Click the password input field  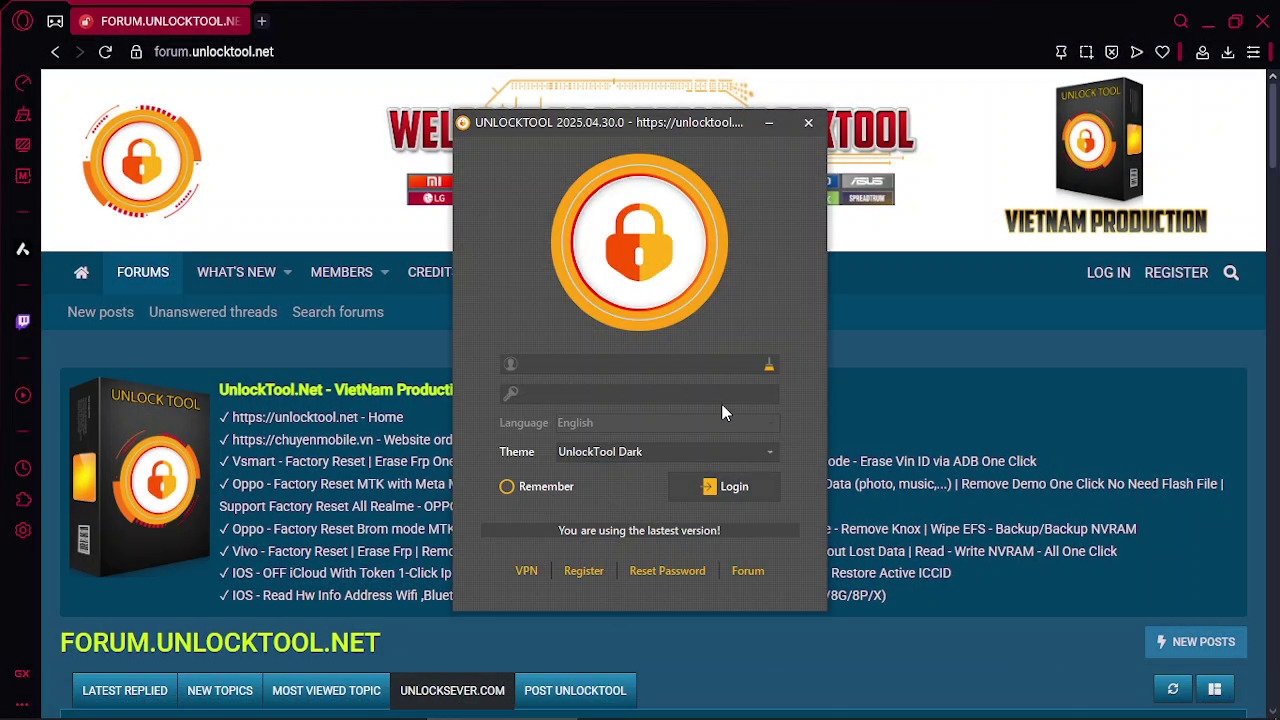point(640,394)
